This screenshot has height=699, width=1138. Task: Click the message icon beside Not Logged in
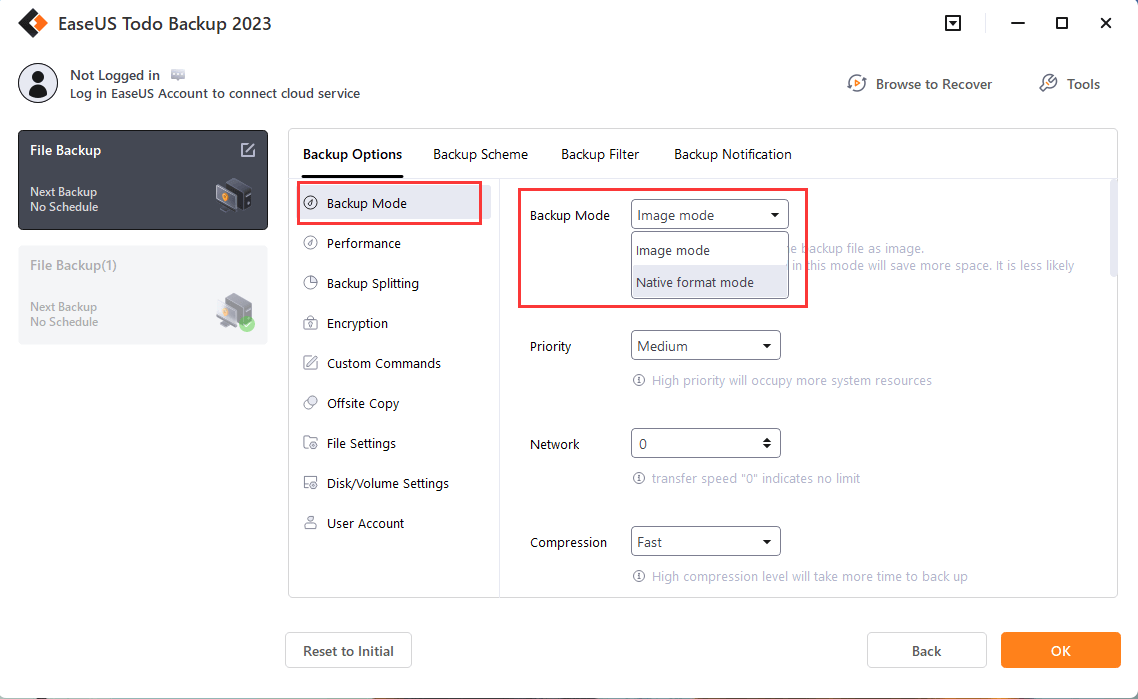coord(178,75)
